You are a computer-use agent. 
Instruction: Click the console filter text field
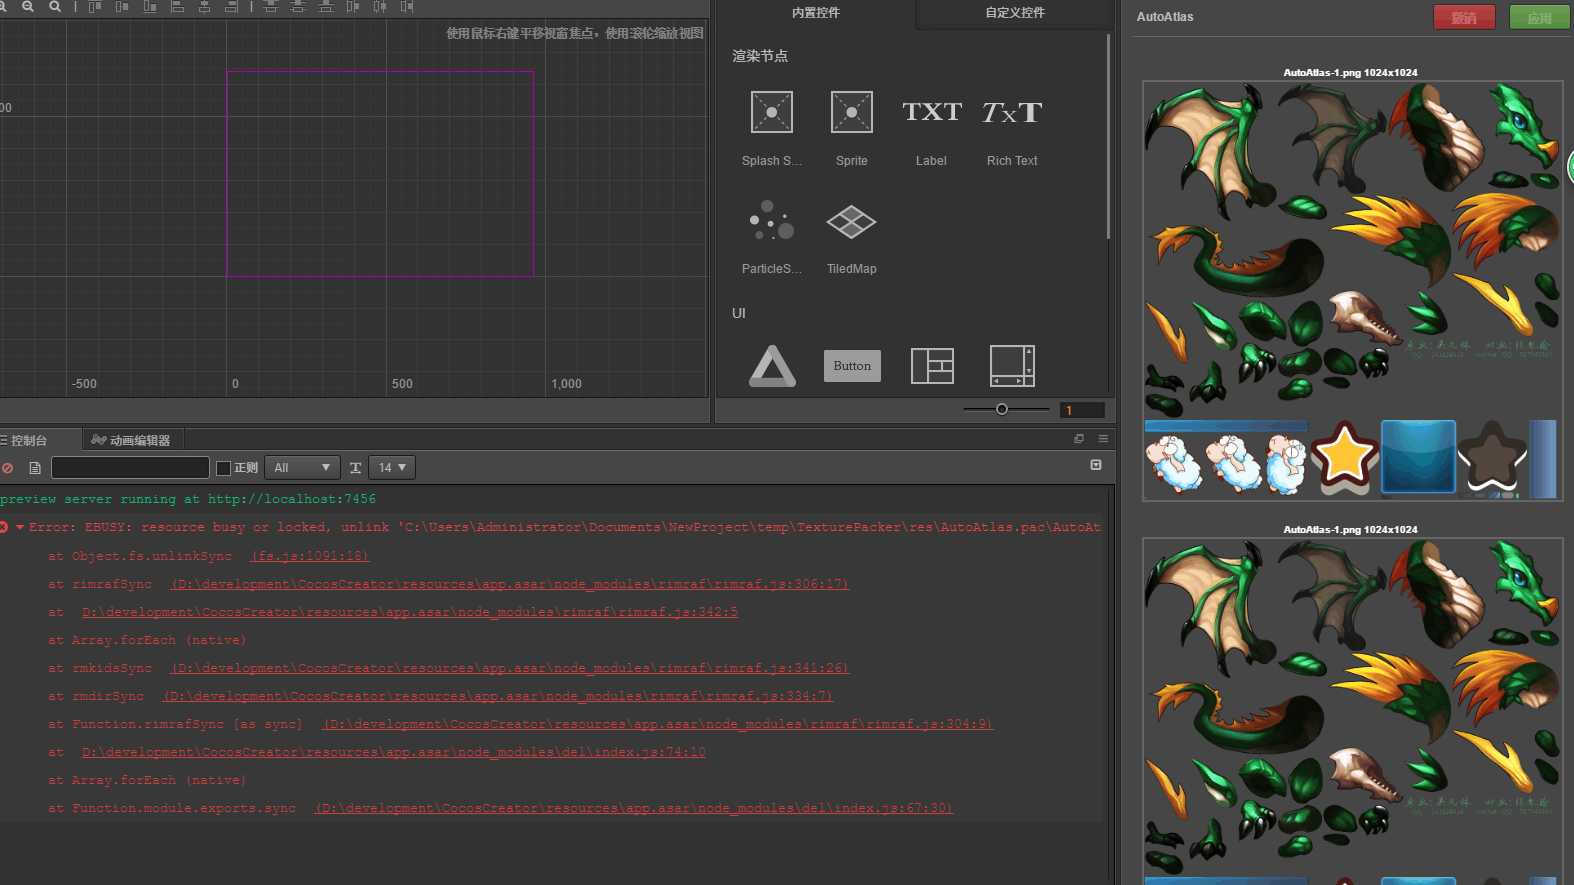130,468
